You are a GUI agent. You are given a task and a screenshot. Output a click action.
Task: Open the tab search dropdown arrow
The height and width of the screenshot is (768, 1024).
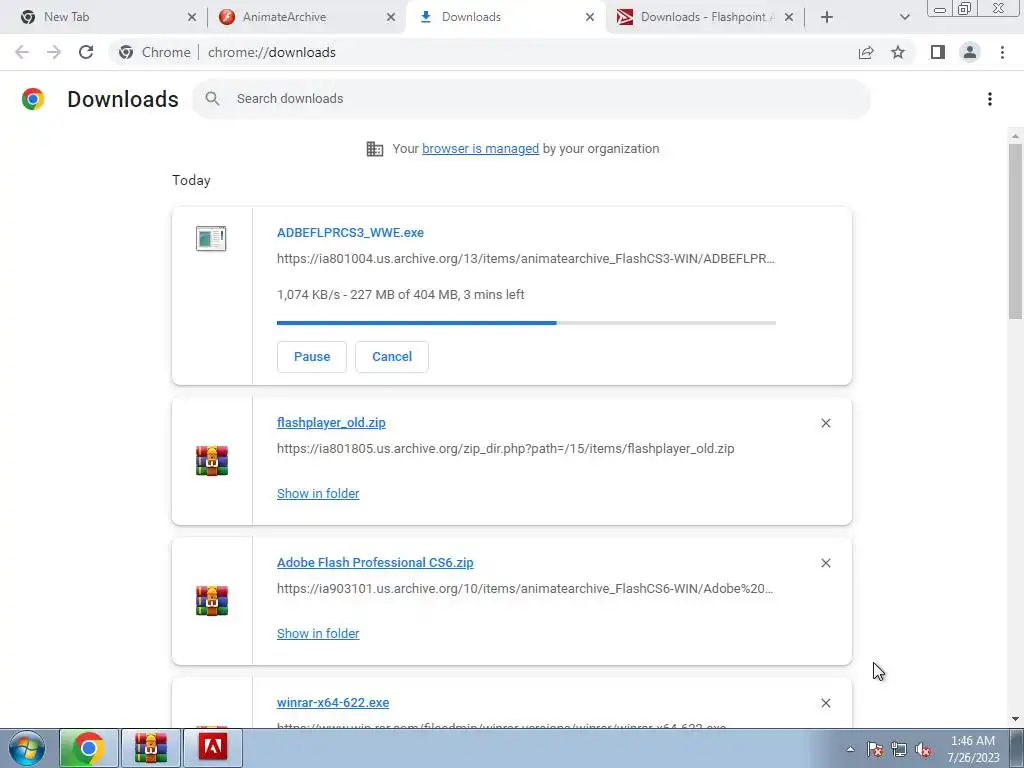(904, 17)
